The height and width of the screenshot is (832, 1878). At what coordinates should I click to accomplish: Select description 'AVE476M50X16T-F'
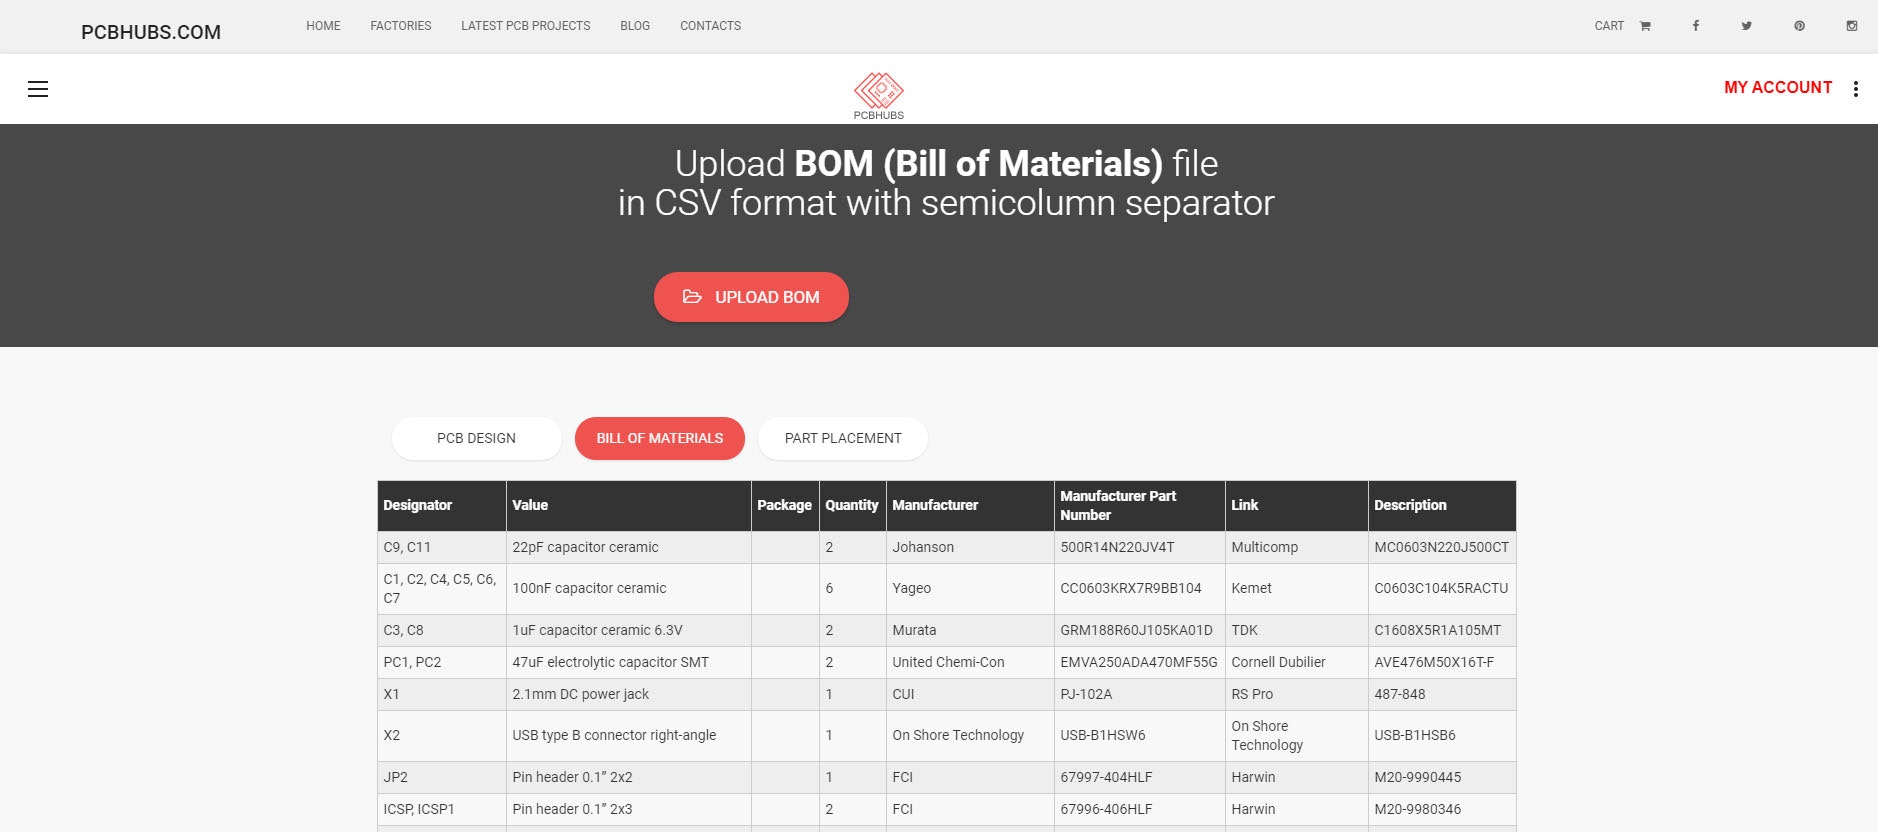click(x=1442, y=662)
